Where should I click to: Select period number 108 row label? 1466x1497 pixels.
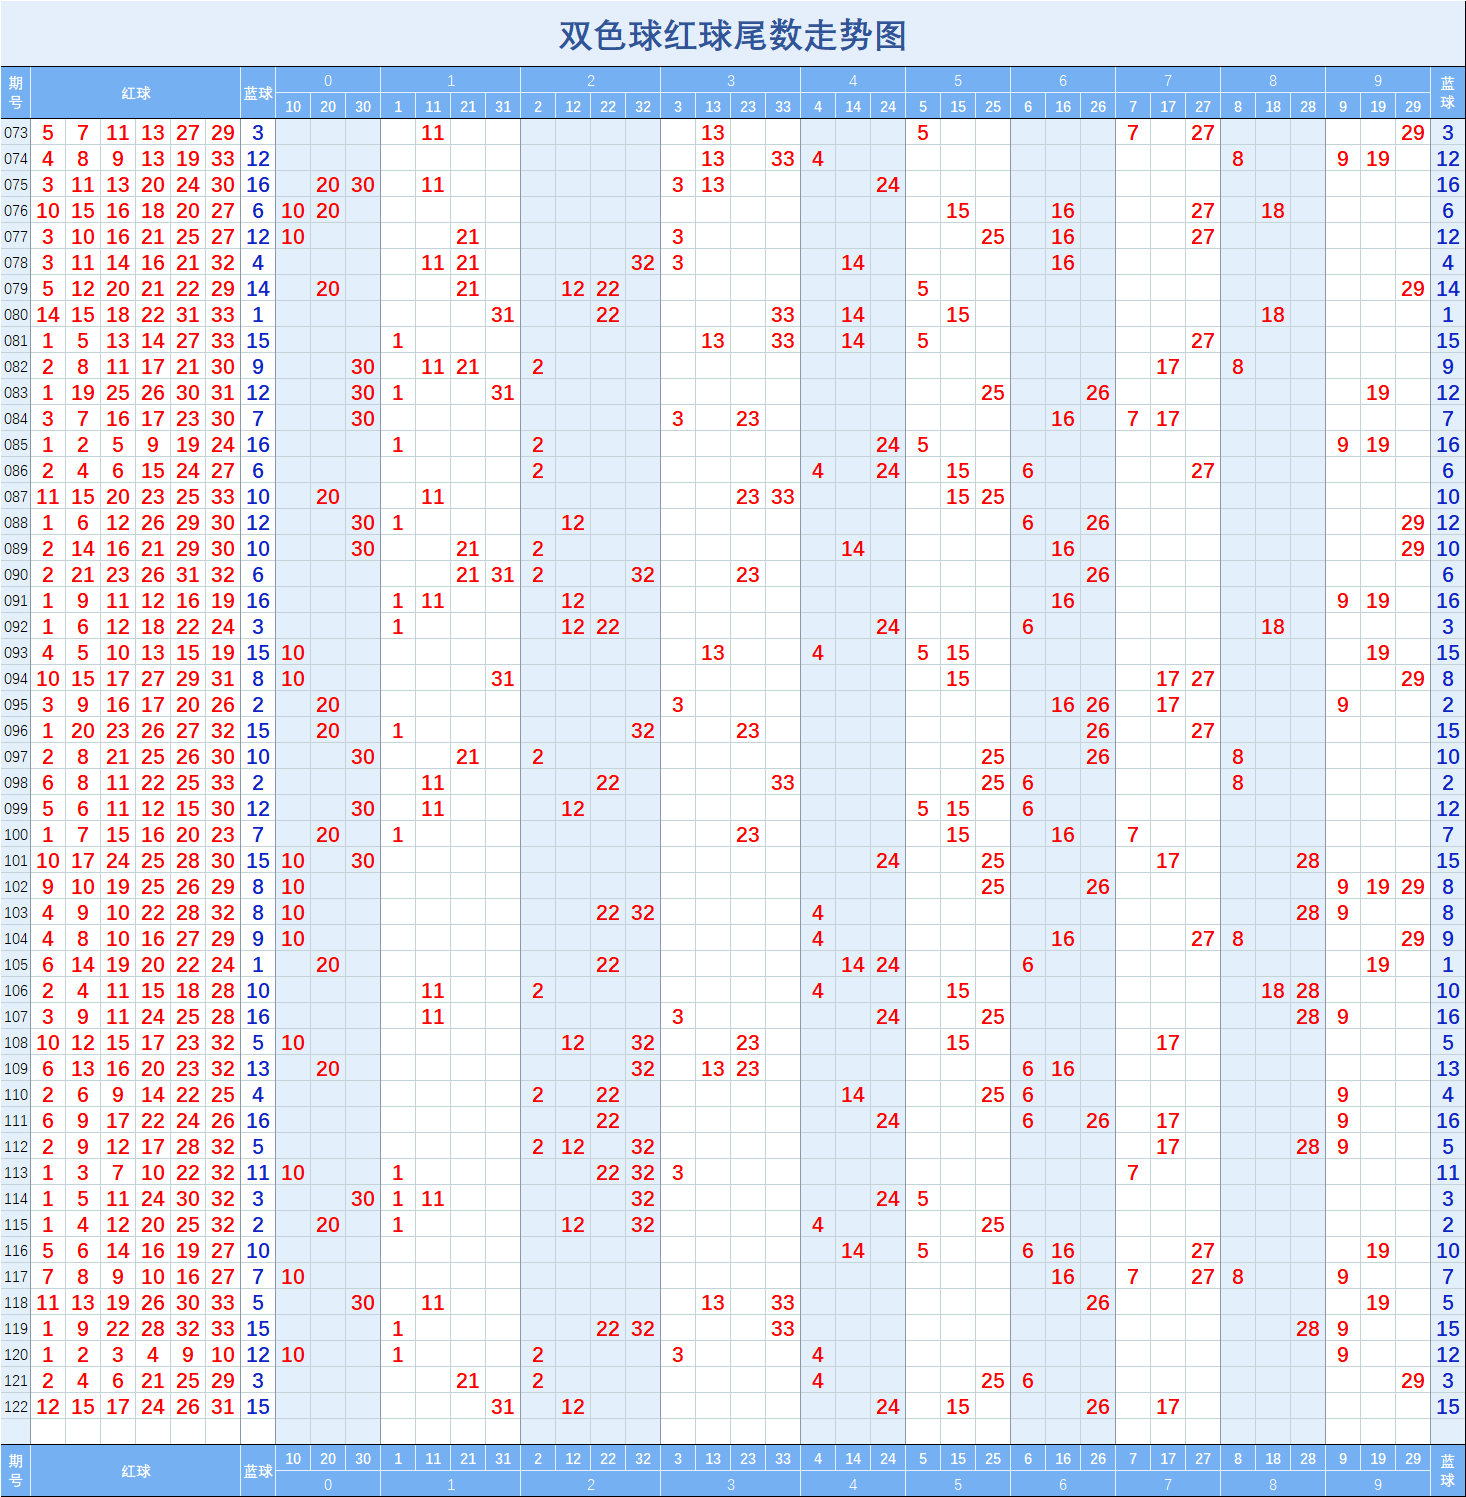tap(16, 1043)
